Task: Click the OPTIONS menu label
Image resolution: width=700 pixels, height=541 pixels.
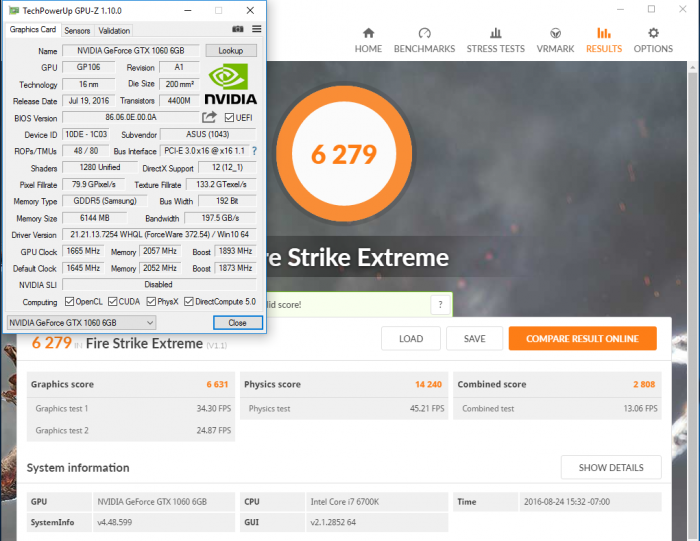Action: (653, 49)
